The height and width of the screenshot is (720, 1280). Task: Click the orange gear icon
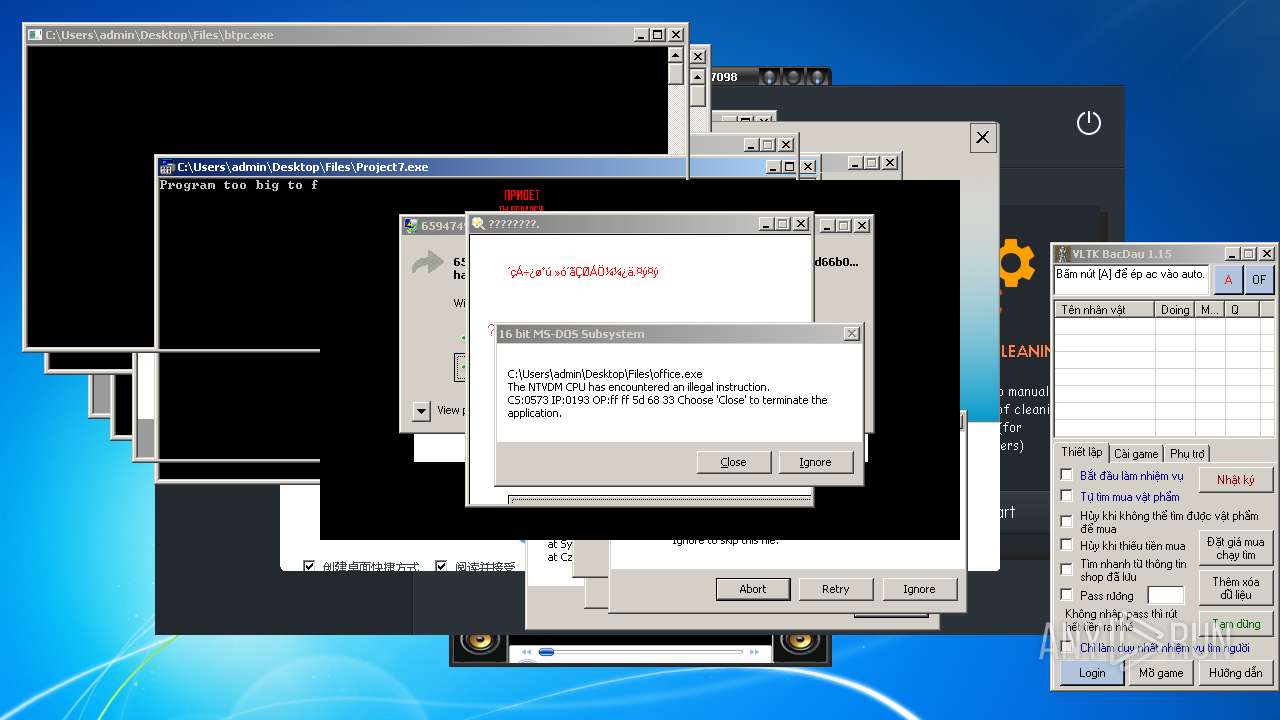tap(1016, 263)
